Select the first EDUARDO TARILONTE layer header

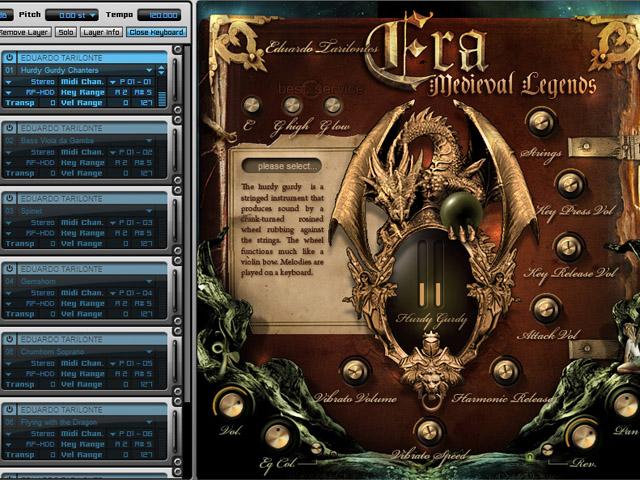(x=93, y=58)
